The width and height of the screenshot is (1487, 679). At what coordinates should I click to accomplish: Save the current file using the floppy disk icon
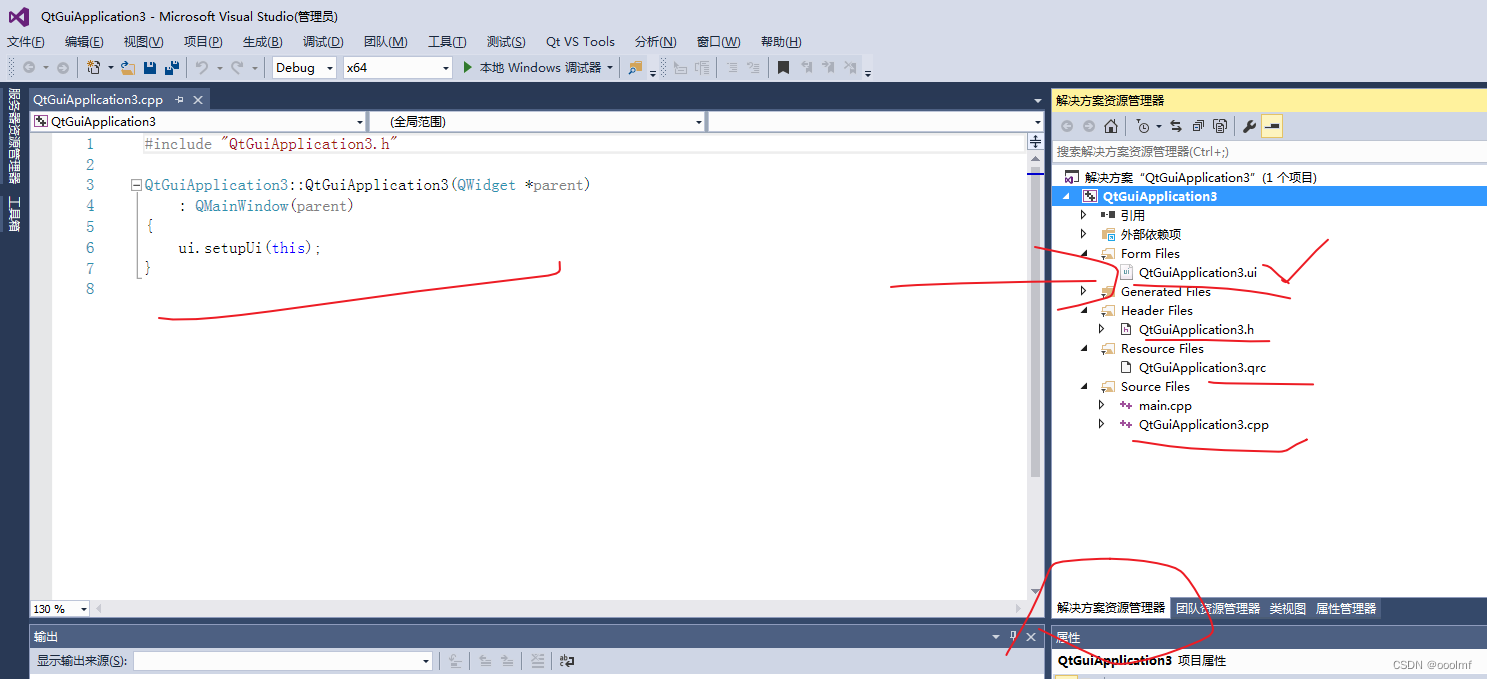click(150, 68)
